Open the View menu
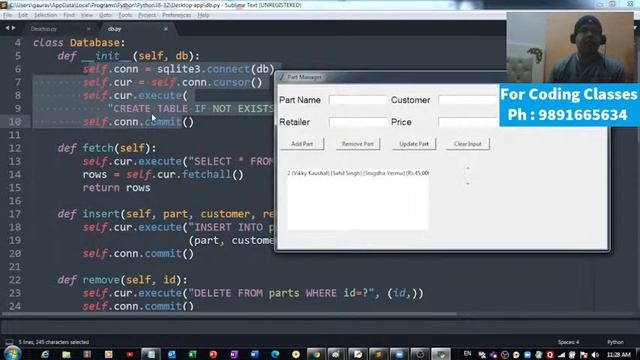This screenshot has width=640, height=360. 87,15
